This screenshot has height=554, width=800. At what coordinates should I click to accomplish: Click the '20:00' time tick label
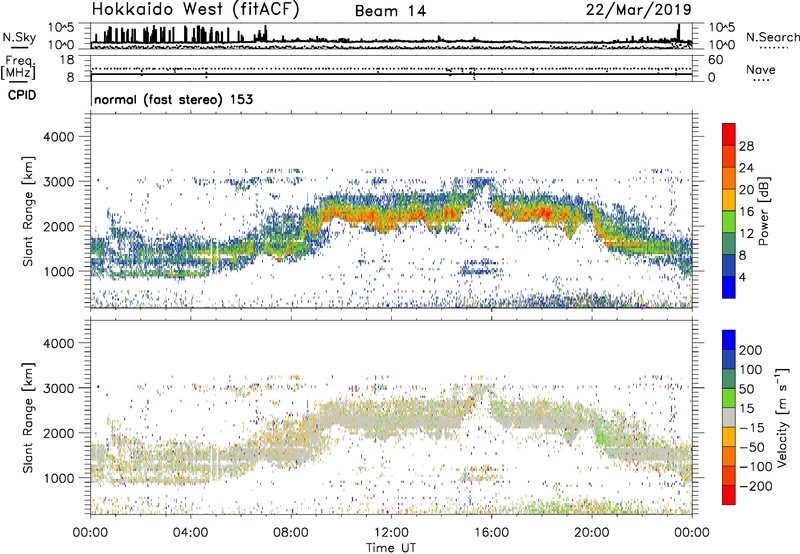591,533
